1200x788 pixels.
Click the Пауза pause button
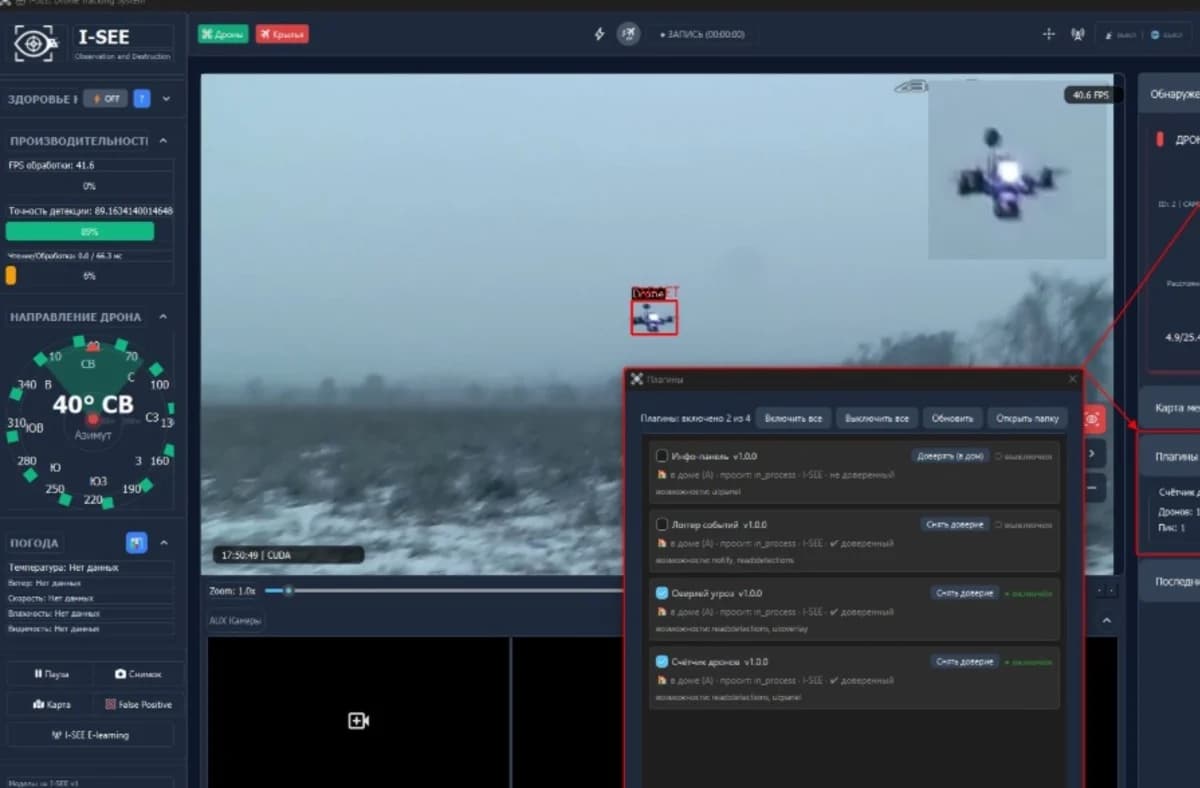click(52, 674)
